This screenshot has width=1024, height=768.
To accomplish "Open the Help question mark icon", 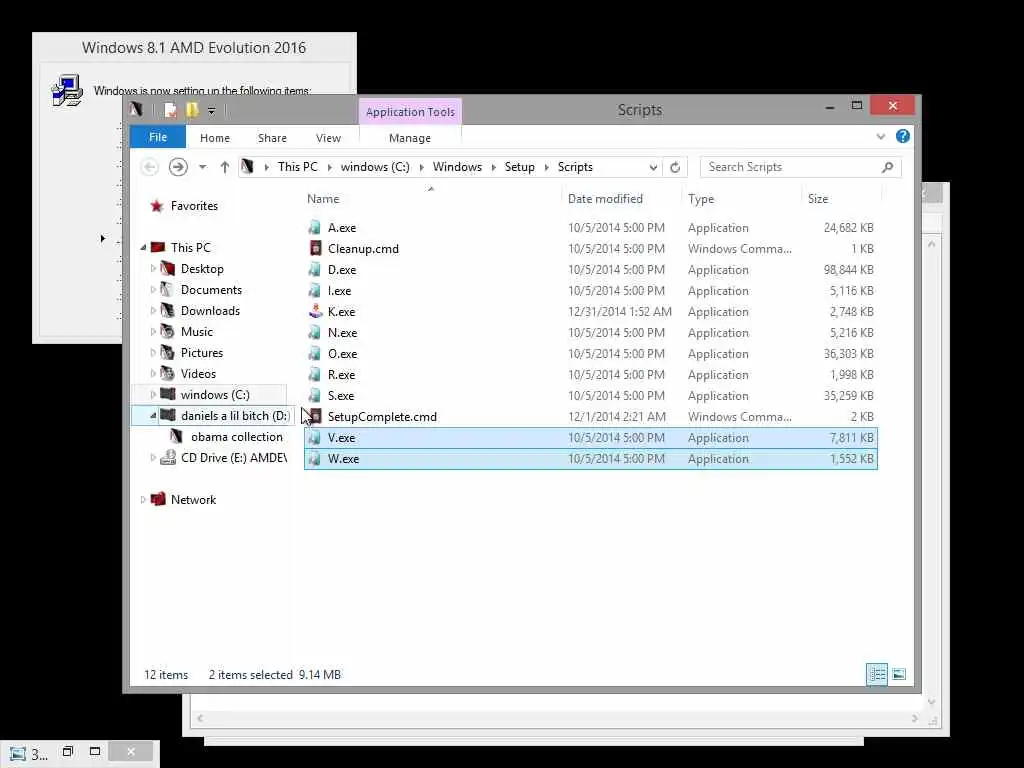I will pos(903,136).
